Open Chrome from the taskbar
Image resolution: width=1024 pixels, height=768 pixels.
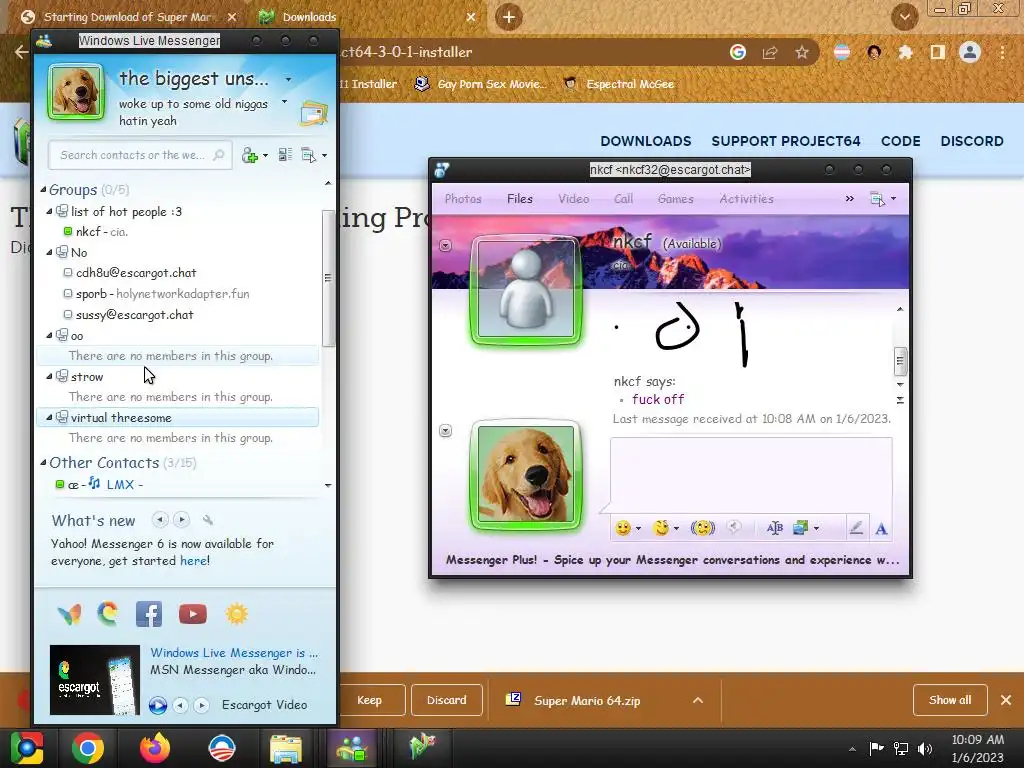88,748
